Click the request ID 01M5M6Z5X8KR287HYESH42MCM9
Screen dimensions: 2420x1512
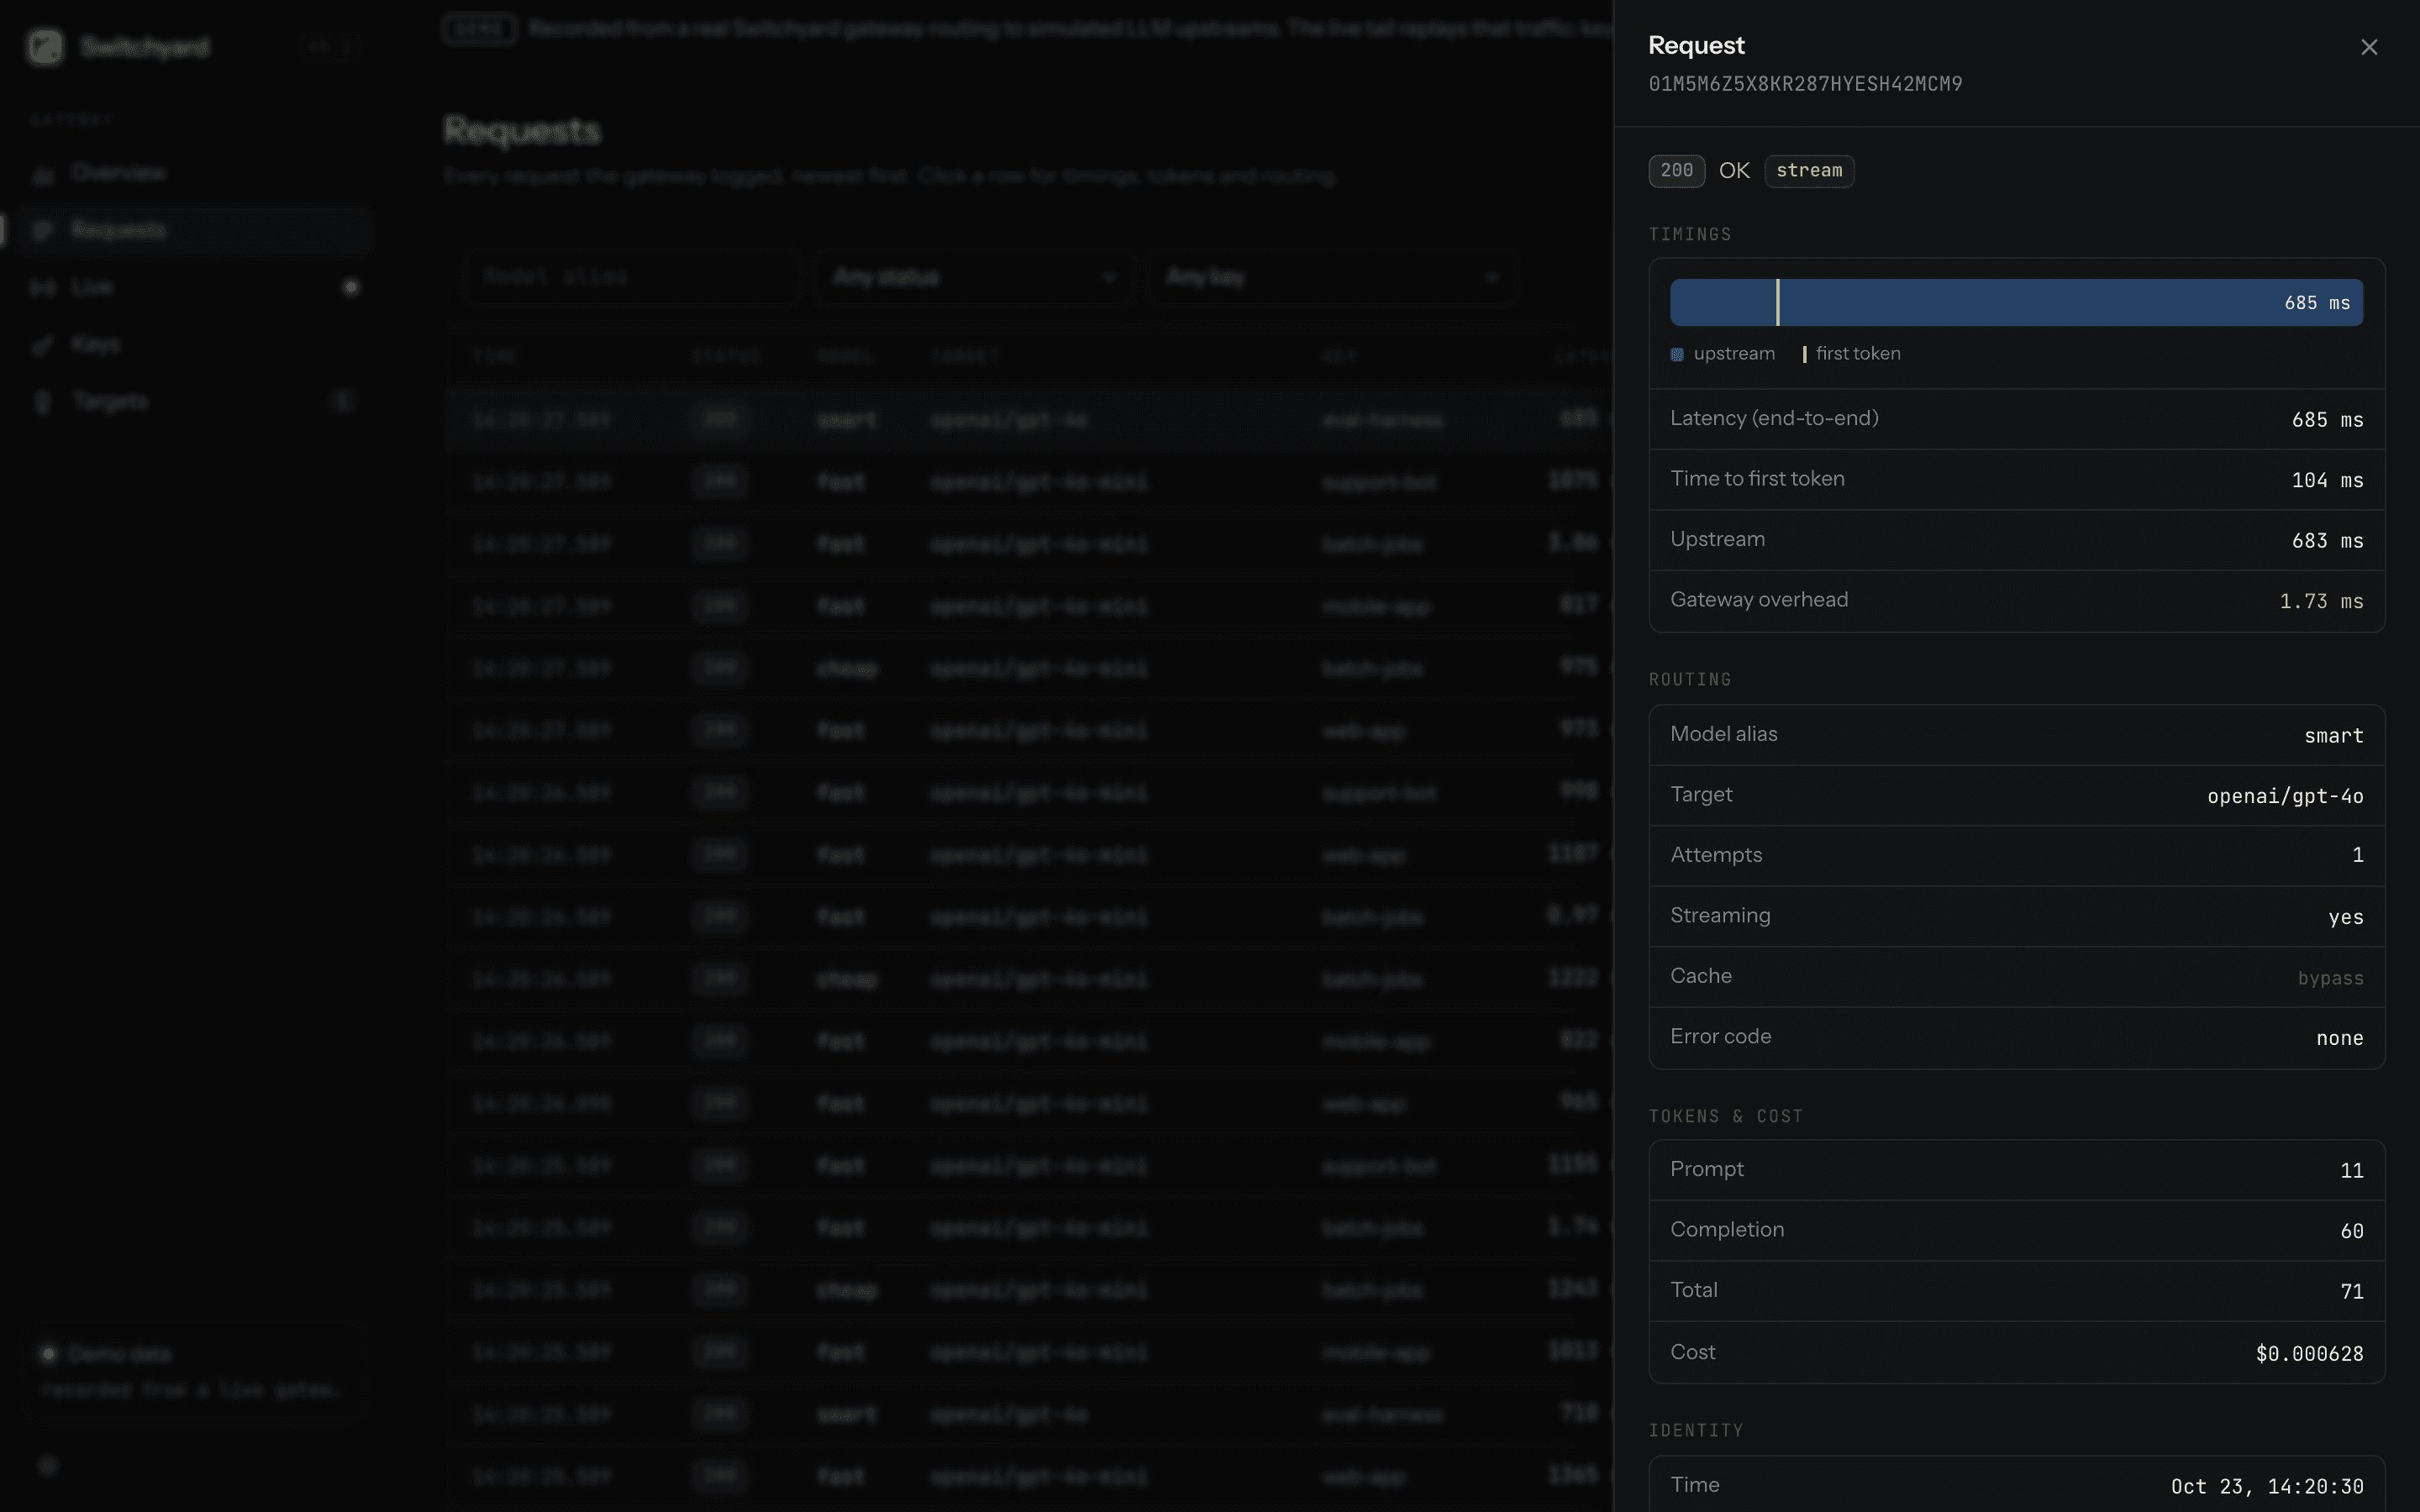pyautogui.click(x=1805, y=84)
